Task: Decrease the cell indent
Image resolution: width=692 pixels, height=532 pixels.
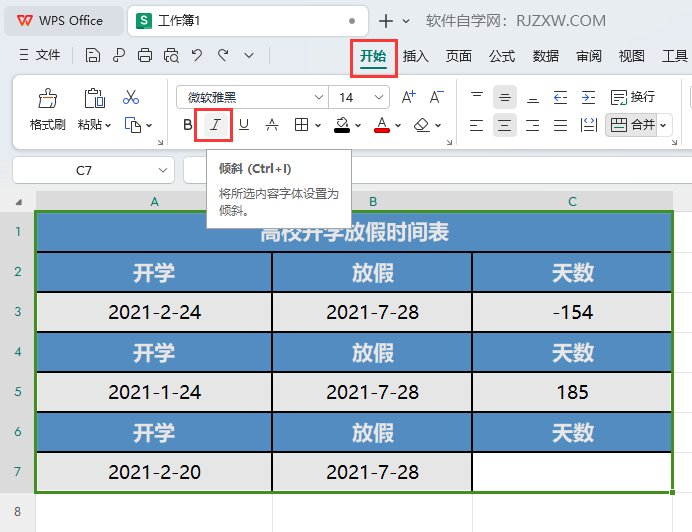Action: [560, 97]
